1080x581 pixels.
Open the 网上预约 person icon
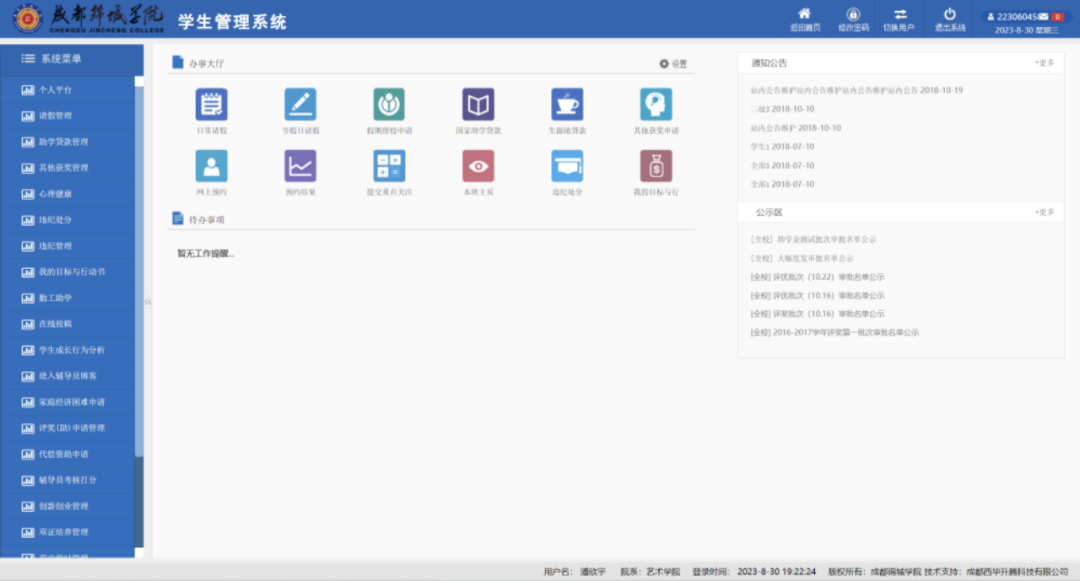tap(211, 166)
